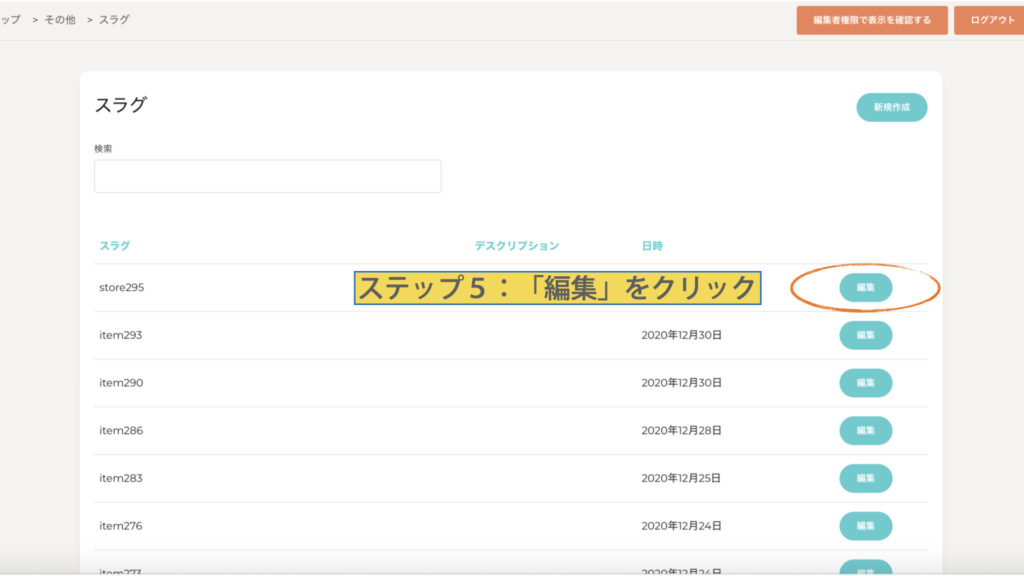Sort by the スラグ column header
The image size is (1024, 576).
114,245
